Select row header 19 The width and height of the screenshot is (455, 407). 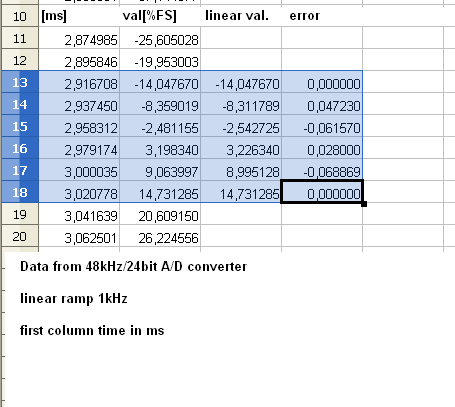point(20,214)
